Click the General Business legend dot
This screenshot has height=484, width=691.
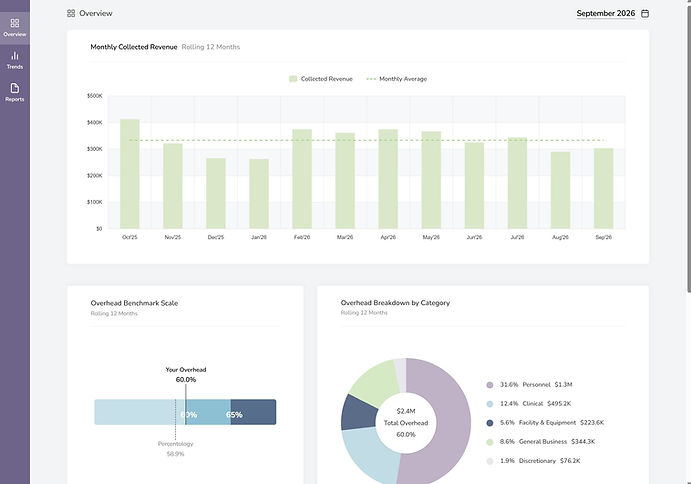[x=490, y=442]
